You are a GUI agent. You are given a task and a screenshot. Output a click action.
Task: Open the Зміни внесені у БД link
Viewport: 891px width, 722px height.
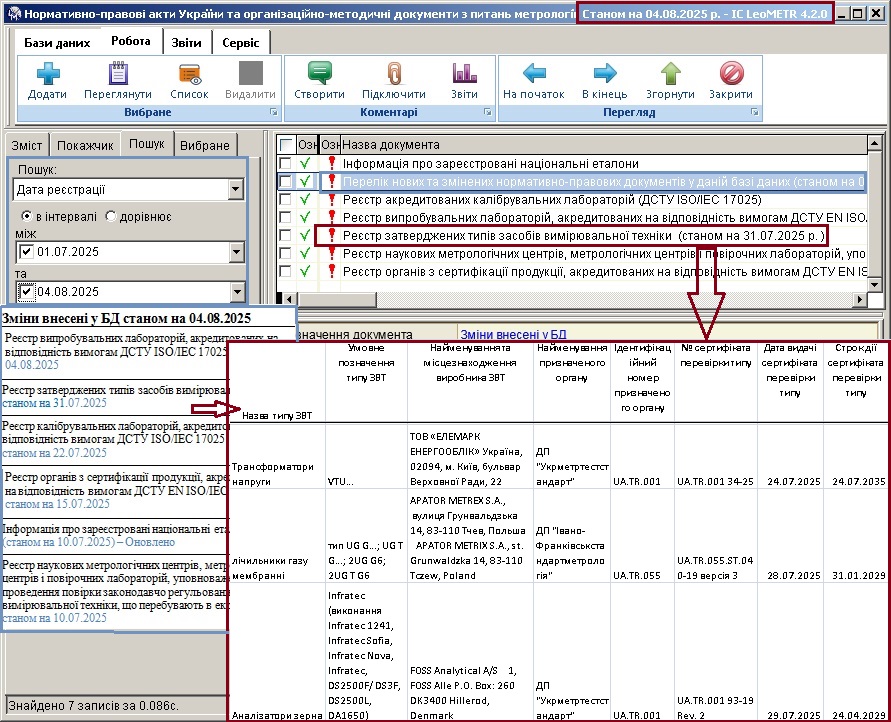click(x=513, y=335)
